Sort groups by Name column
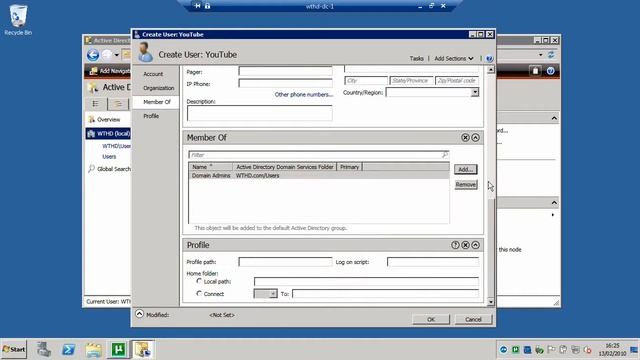 coord(211,167)
